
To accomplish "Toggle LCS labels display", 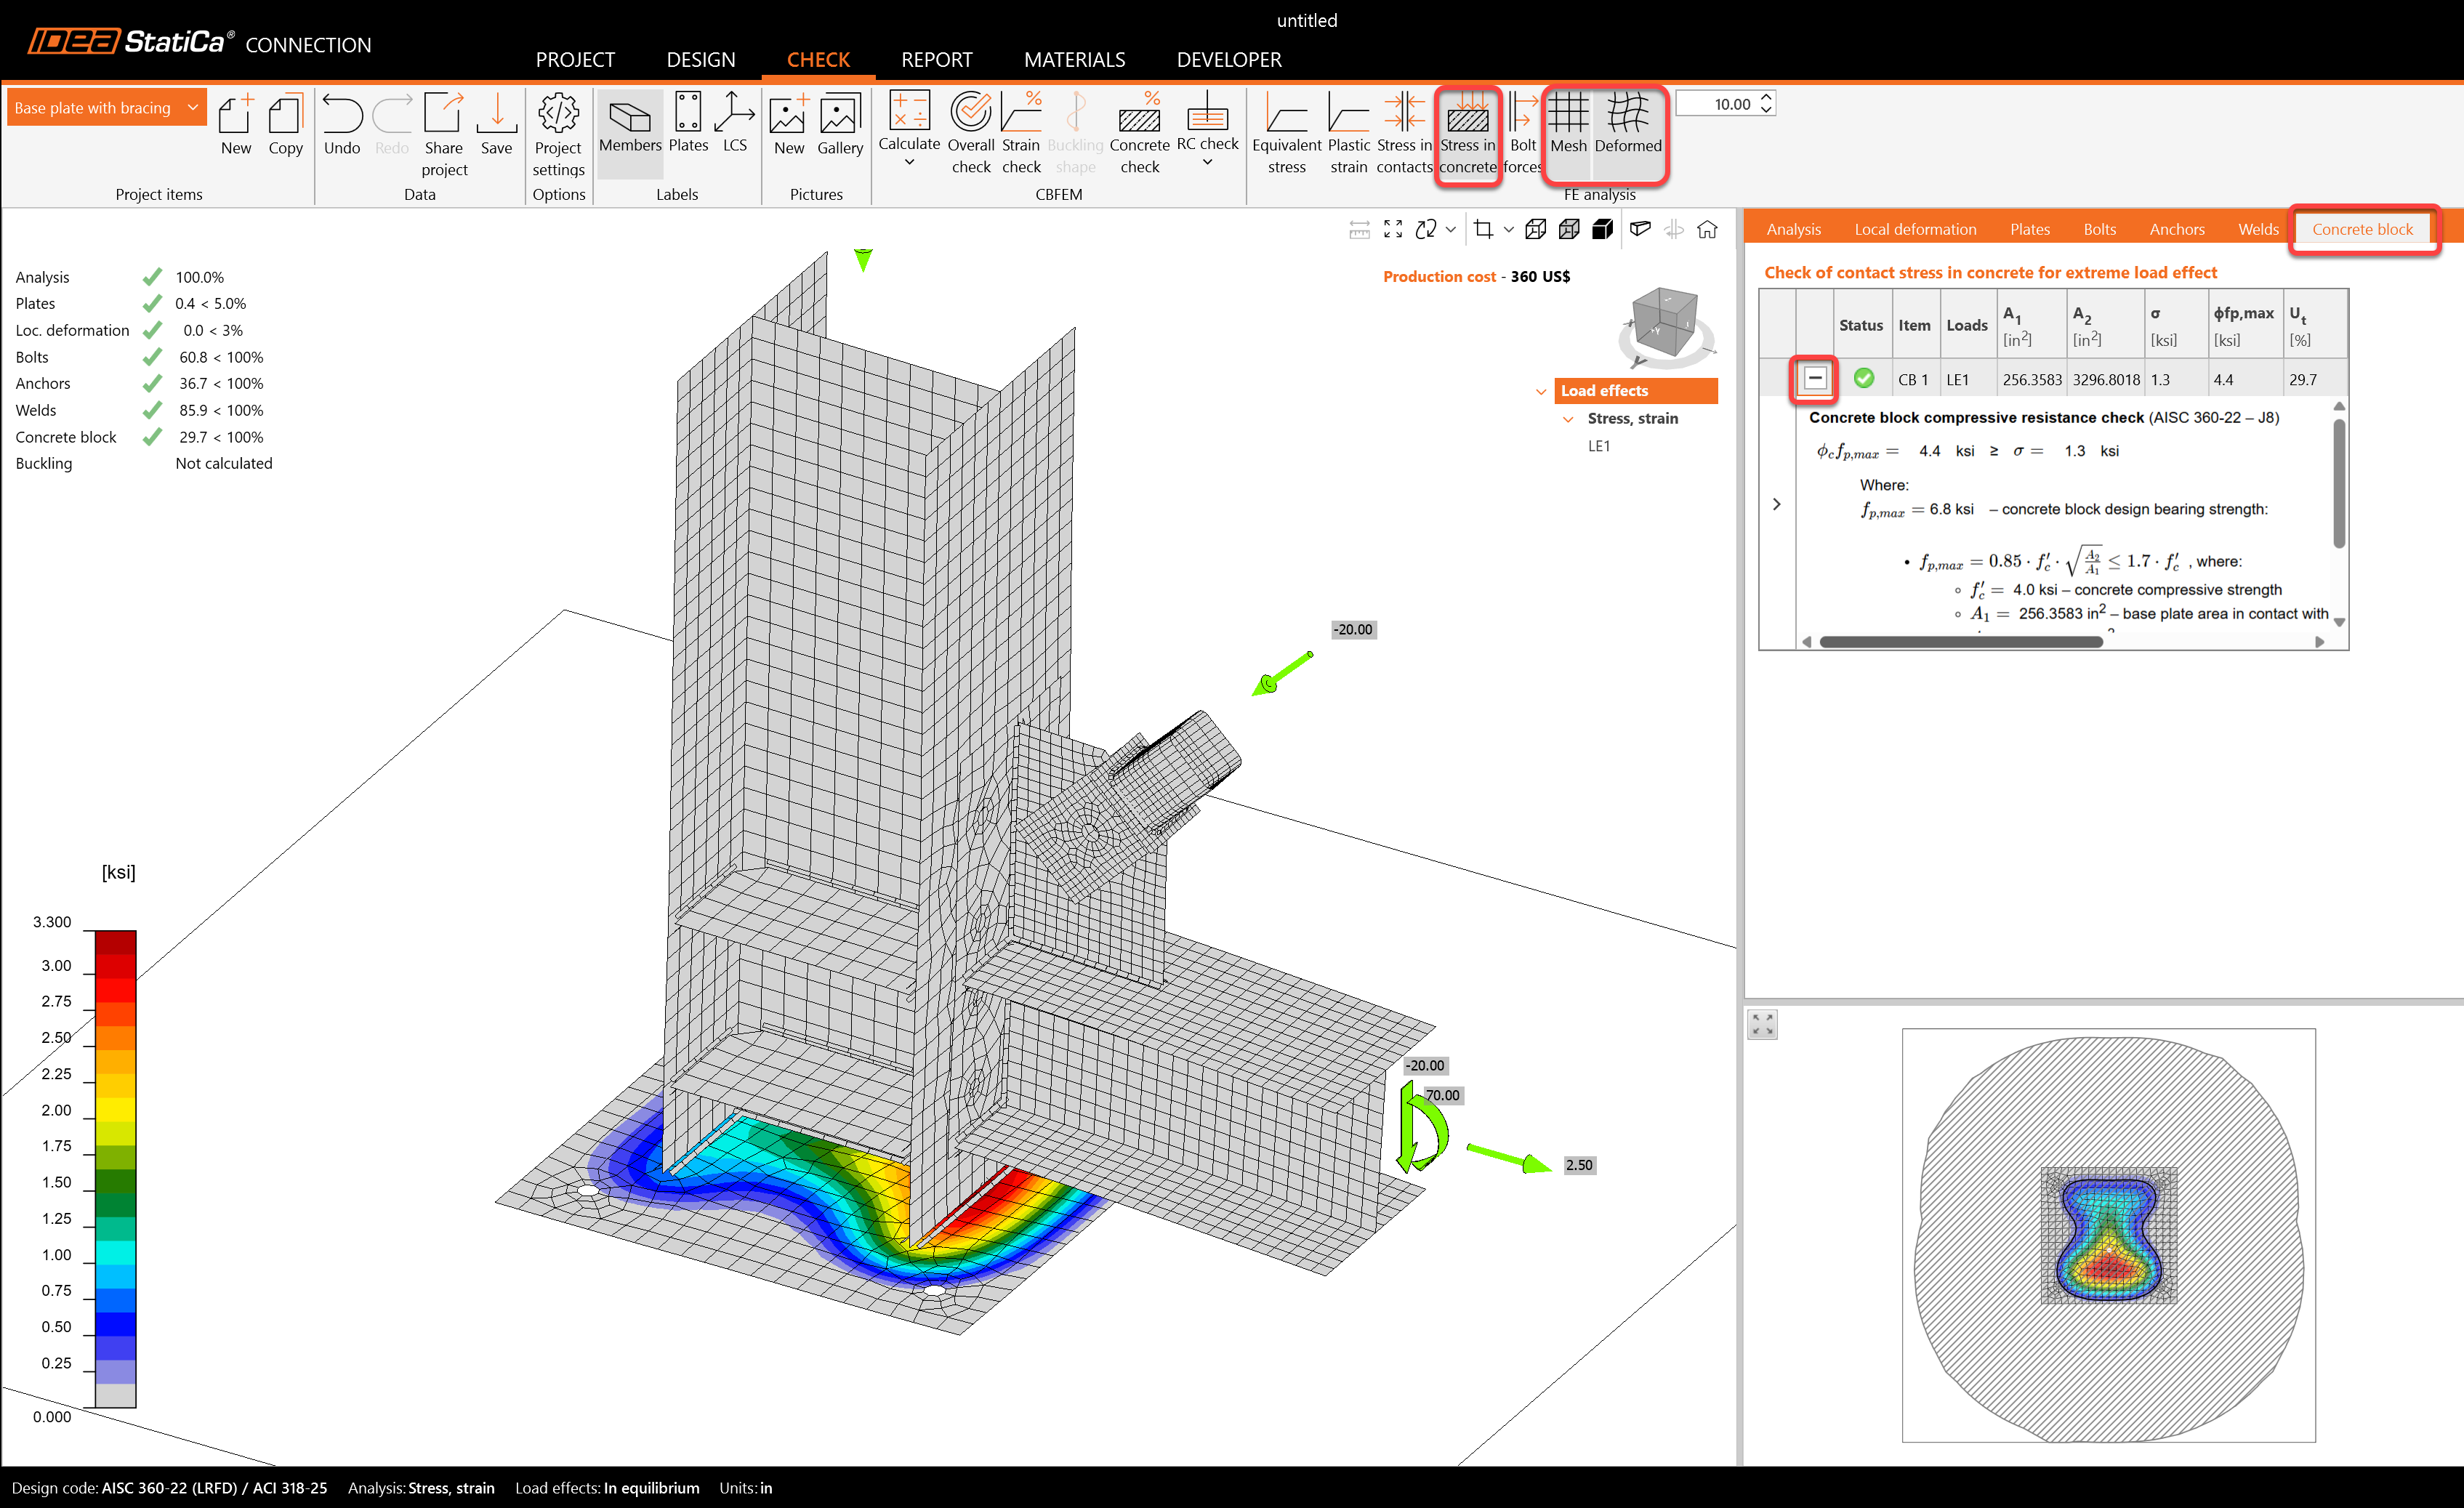I will 735,123.
